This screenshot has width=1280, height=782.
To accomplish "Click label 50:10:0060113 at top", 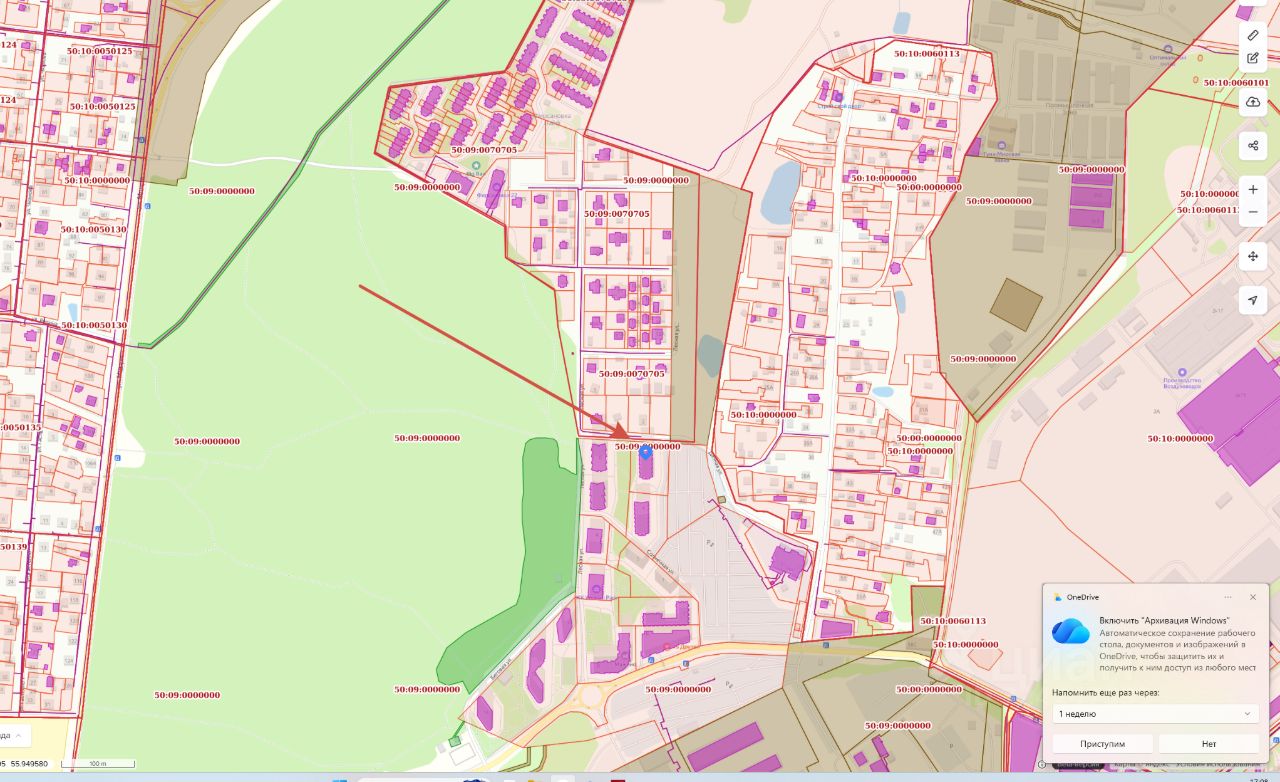I will [x=927, y=54].
